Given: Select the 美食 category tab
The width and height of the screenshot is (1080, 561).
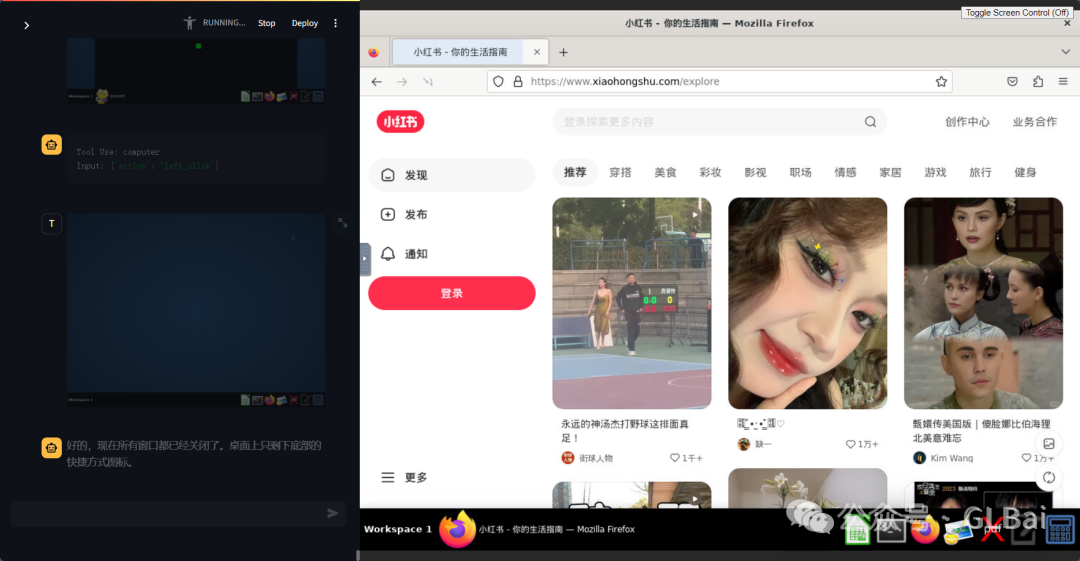Looking at the screenshot, I should [665, 173].
